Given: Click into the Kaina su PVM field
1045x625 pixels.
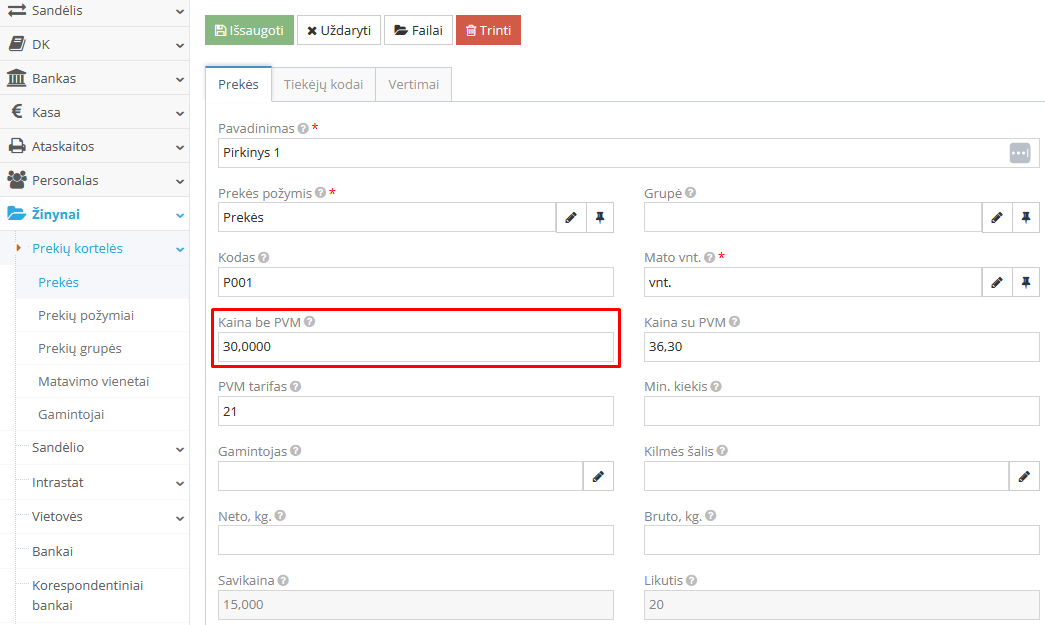Looking at the screenshot, I should 841,347.
